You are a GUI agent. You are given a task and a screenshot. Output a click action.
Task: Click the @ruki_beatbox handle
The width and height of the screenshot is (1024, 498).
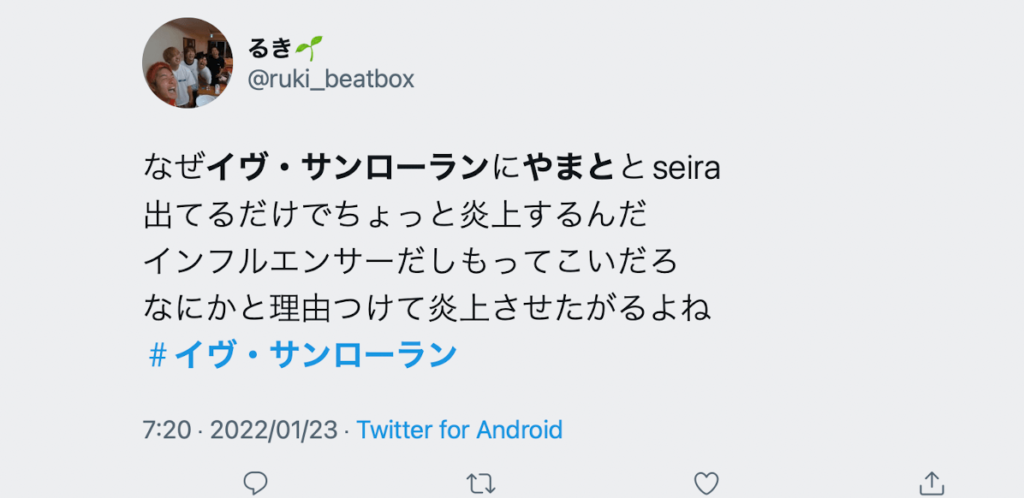[x=330, y=80]
